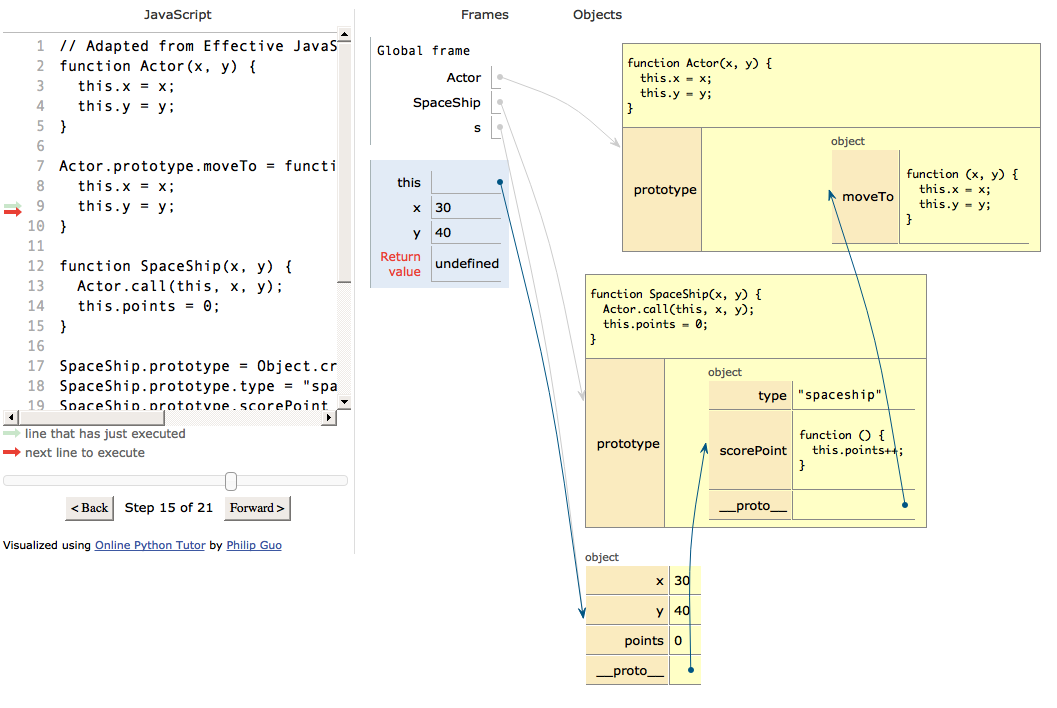Click the Forward step button

point(257,508)
